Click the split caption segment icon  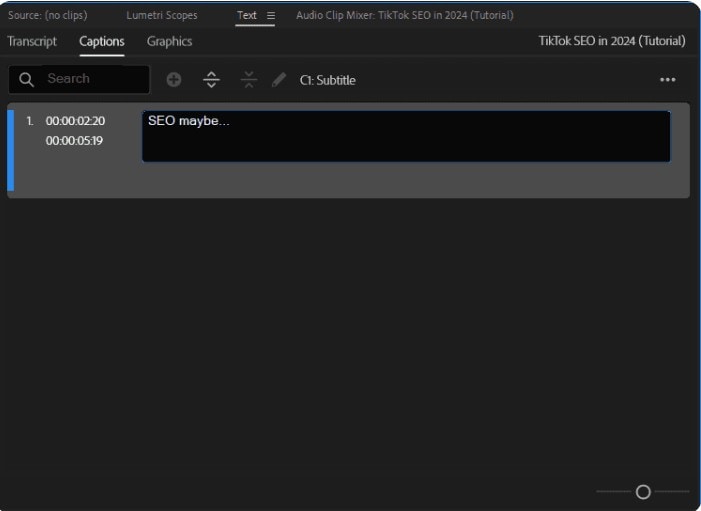211,80
